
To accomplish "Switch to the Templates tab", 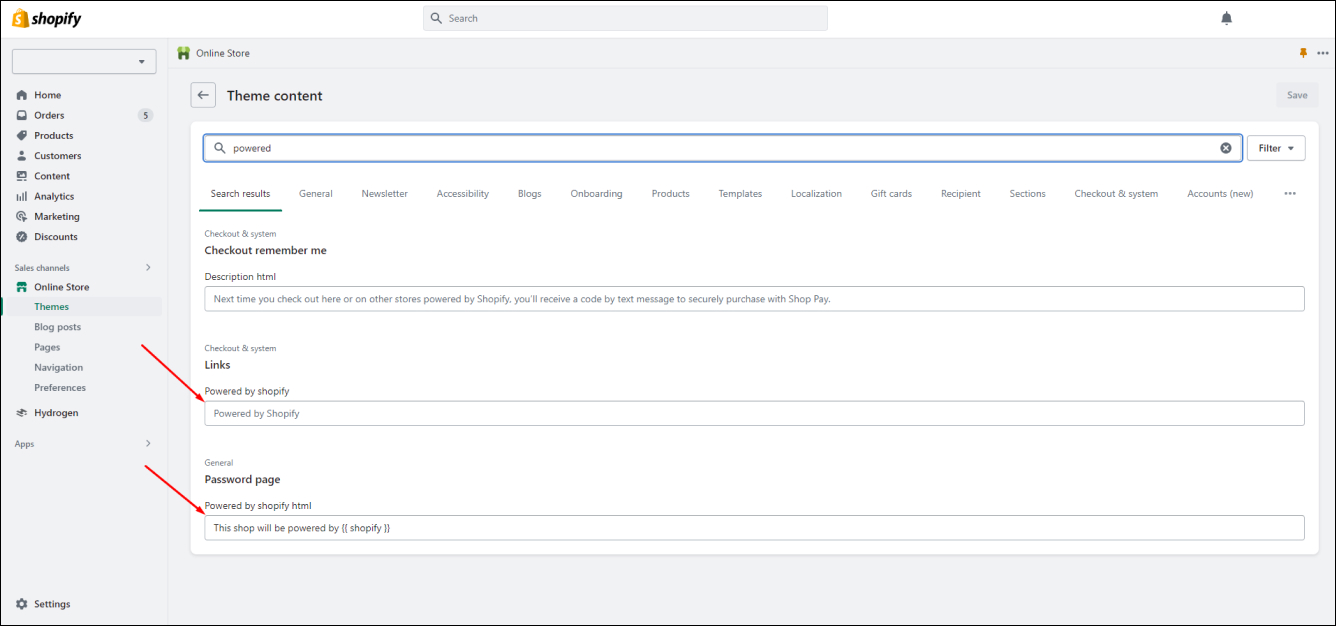I will [740, 194].
